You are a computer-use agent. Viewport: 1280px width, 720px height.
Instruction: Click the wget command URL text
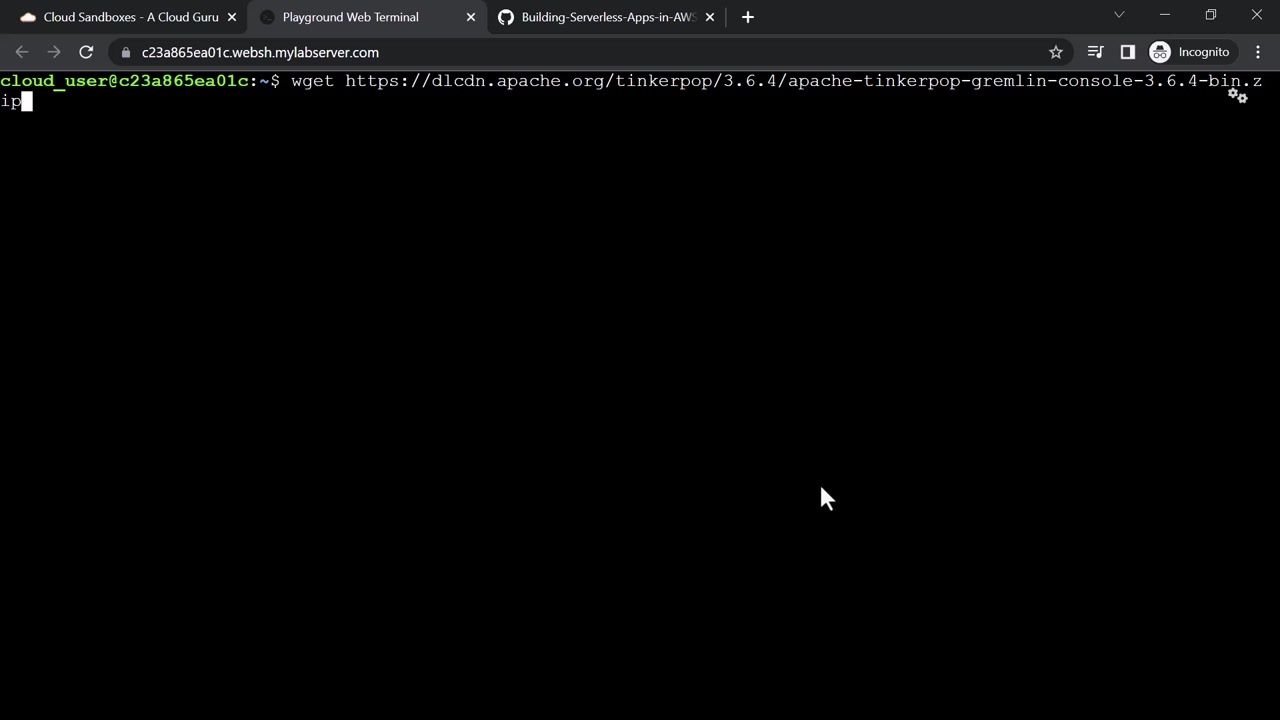click(803, 81)
